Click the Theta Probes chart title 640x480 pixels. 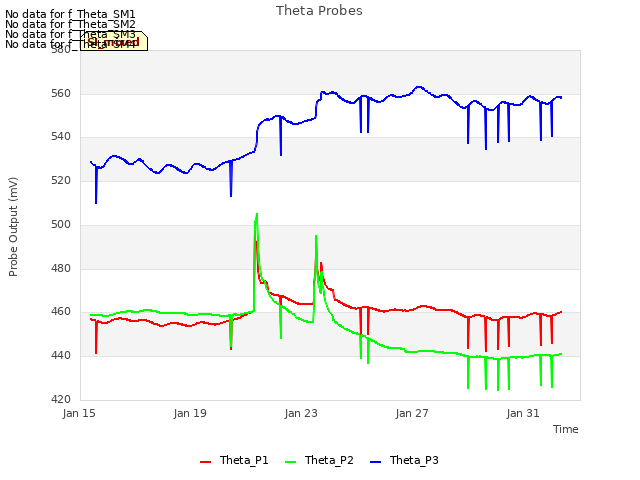coord(319,11)
